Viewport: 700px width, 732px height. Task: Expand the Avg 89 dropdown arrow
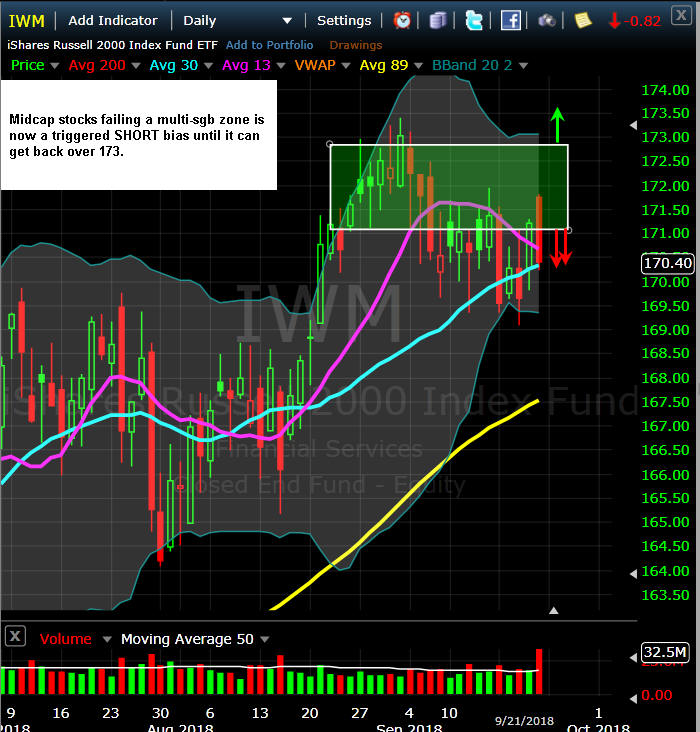pos(418,66)
